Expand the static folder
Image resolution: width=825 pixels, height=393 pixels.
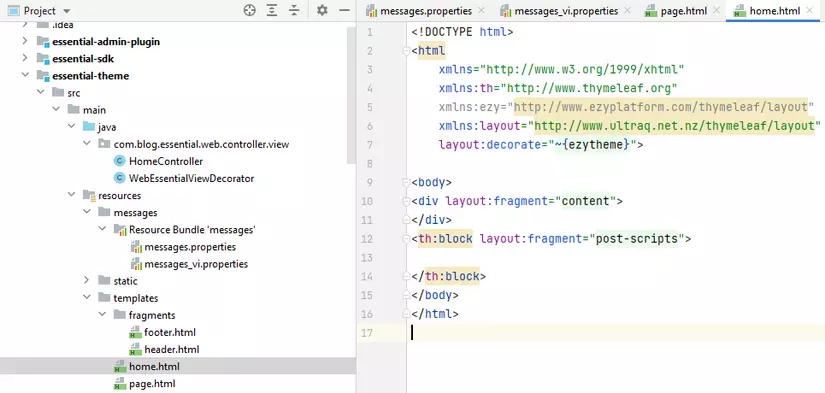click(x=87, y=281)
